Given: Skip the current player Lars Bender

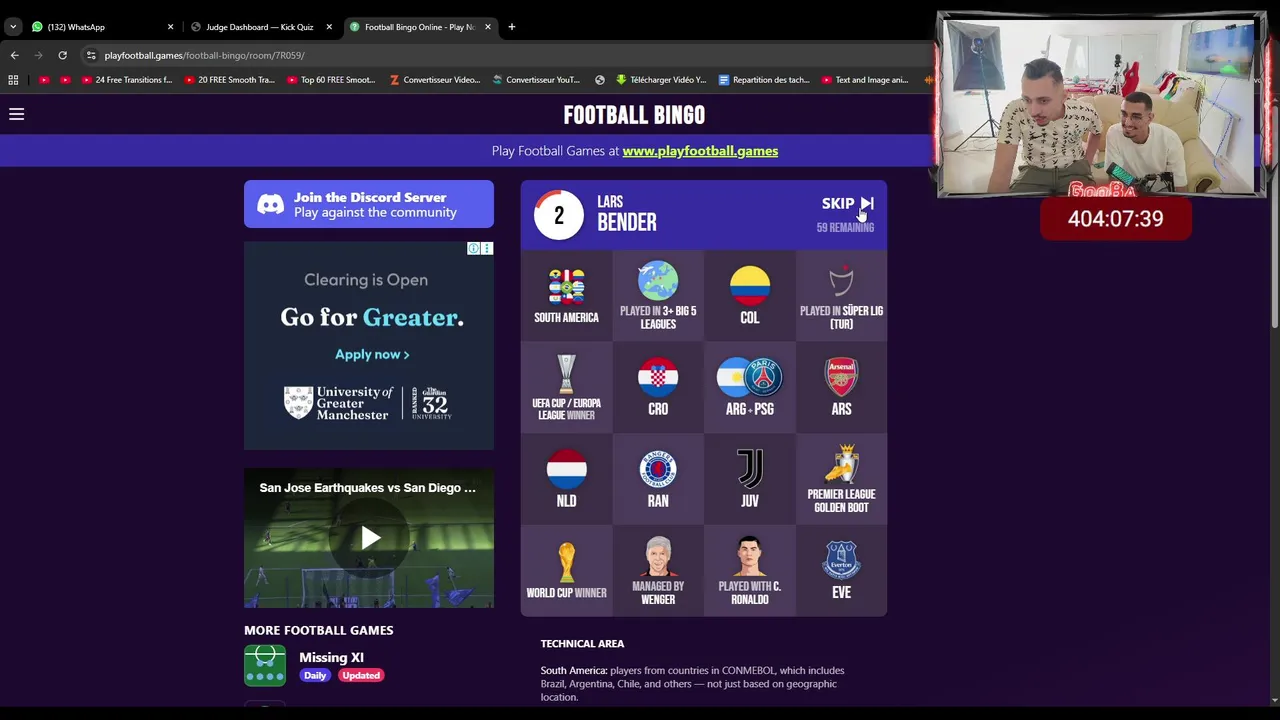Looking at the screenshot, I should [847, 203].
